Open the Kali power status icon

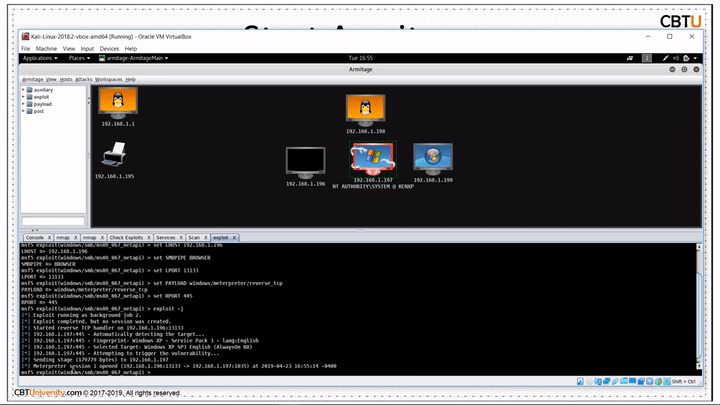click(x=686, y=58)
